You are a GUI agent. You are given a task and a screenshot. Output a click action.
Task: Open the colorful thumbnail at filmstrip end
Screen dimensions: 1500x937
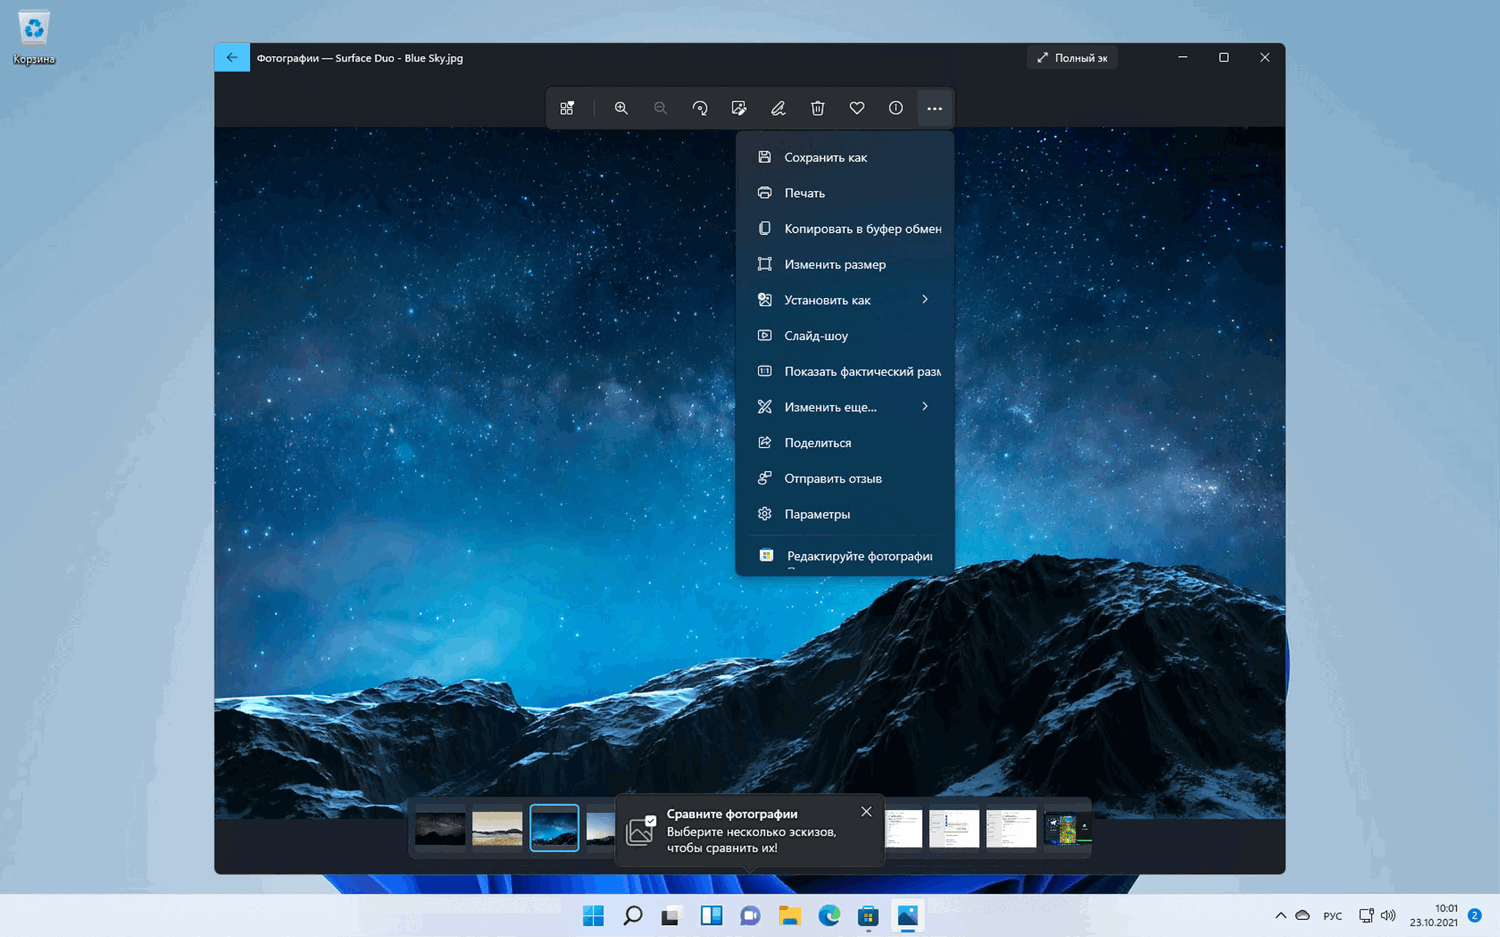[x=1066, y=829]
